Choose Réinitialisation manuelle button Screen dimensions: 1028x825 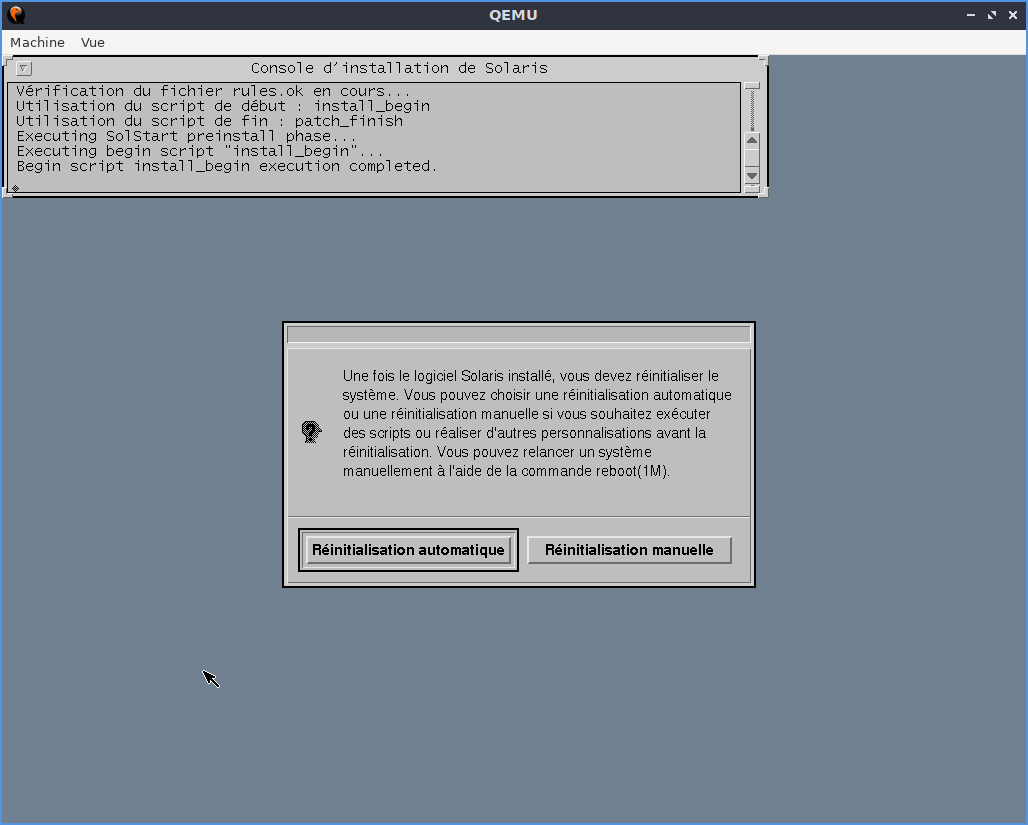[x=629, y=550]
